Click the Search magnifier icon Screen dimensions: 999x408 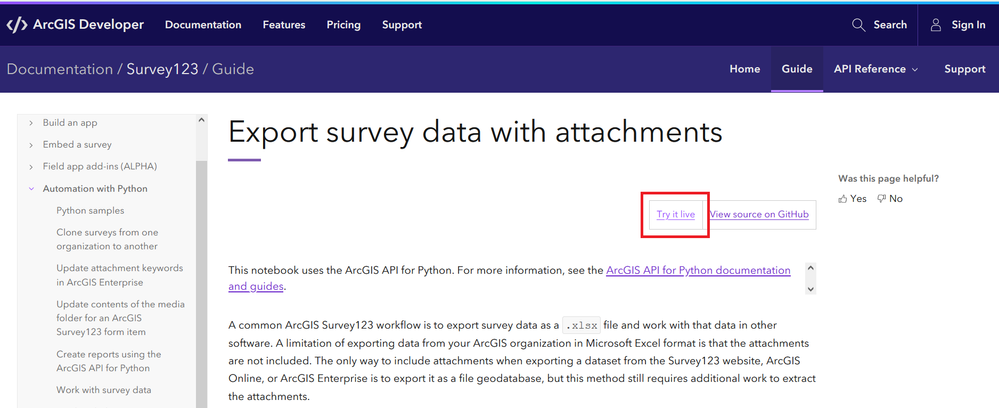(x=858, y=25)
